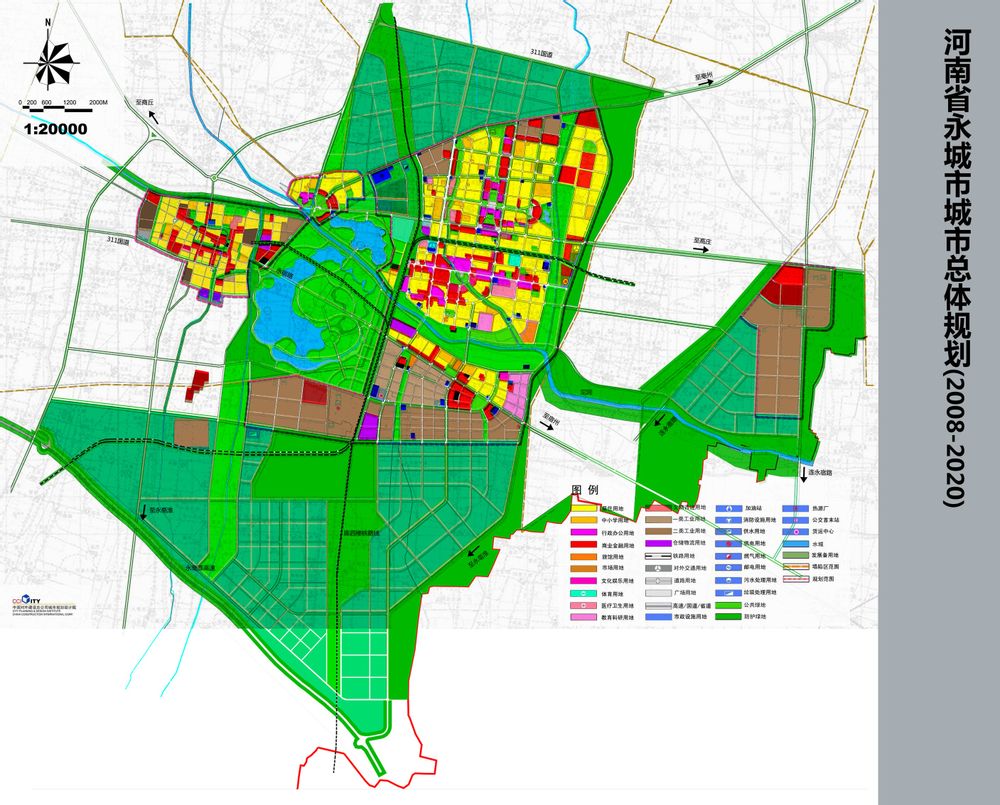Click the medical land (医疗卫生用地) legend icon

[585, 605]
